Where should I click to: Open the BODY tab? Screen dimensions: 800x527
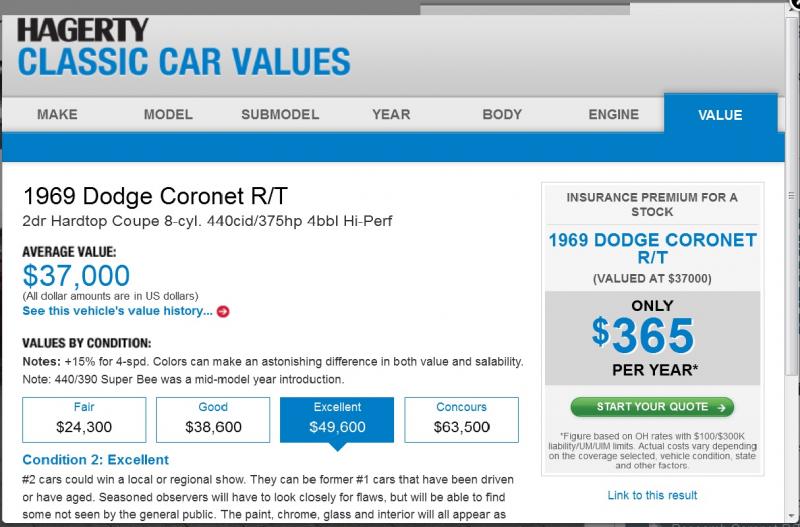pyautogui.click(x=502, y=115)
